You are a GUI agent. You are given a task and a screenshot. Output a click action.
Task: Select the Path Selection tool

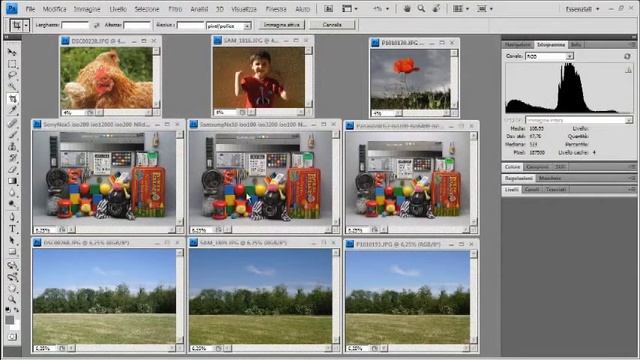tap(12, 240)
